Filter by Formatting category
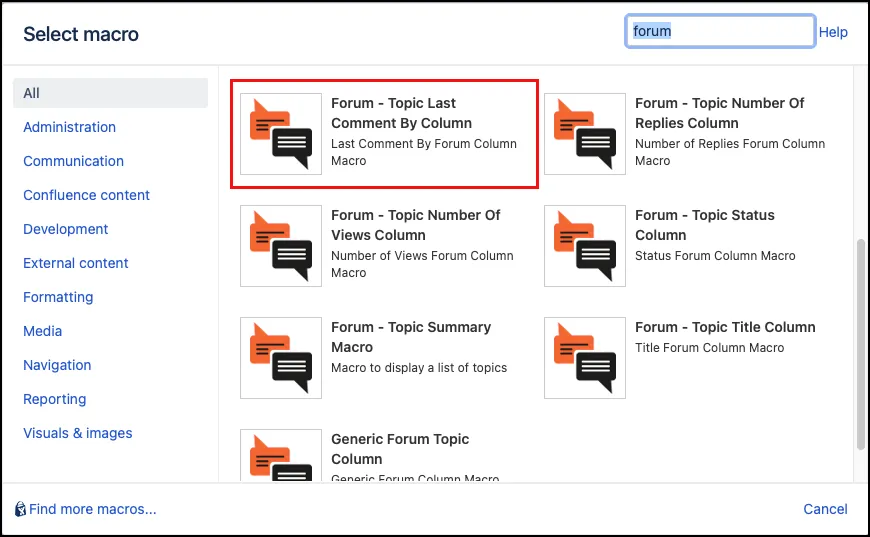870x537 pixels. [58, 297]
